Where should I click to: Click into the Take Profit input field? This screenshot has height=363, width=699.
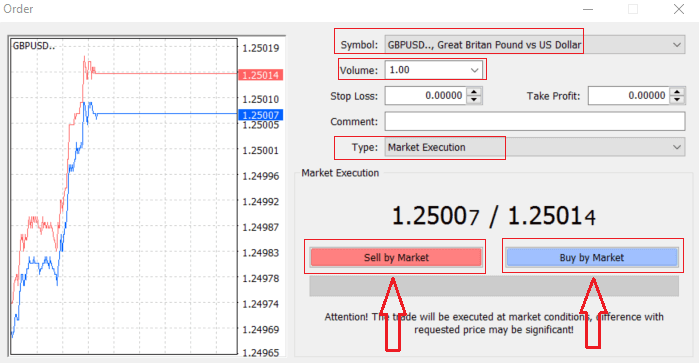click(x=629, y=95)
